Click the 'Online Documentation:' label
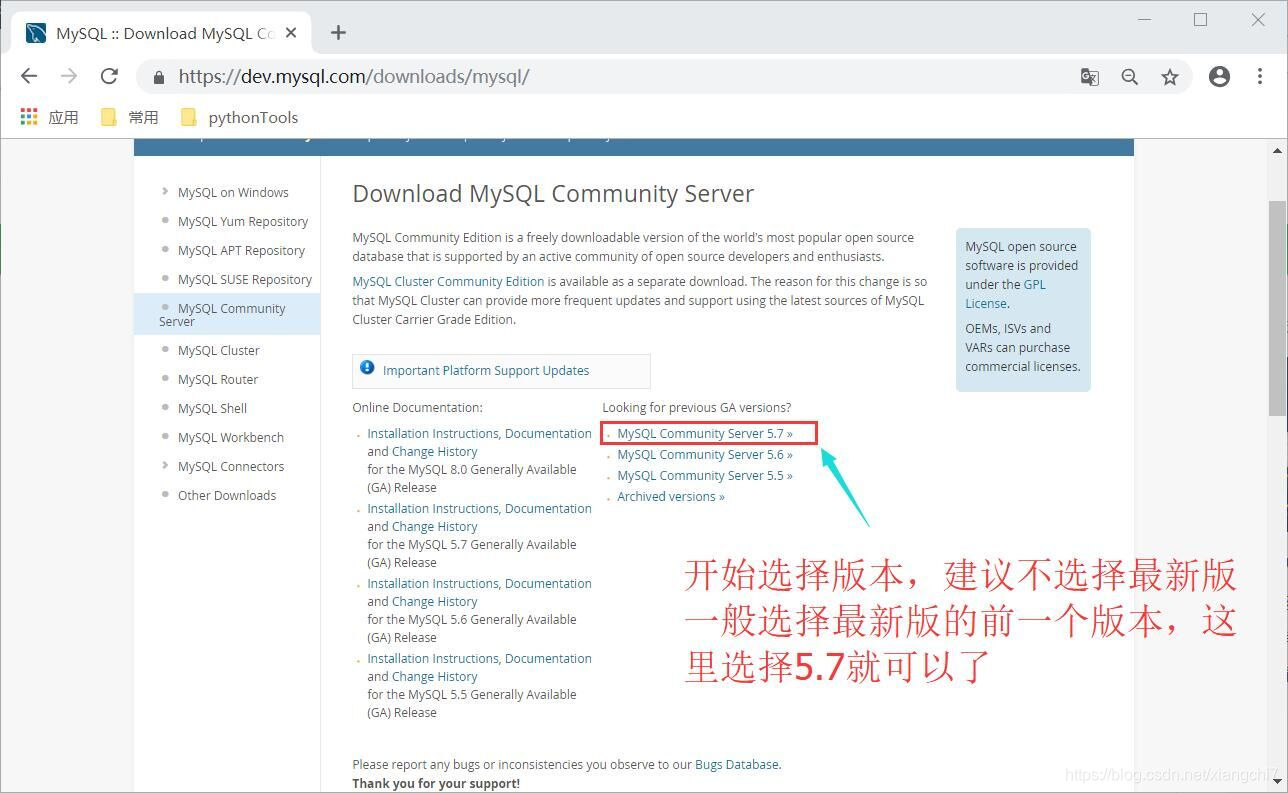 417,407
